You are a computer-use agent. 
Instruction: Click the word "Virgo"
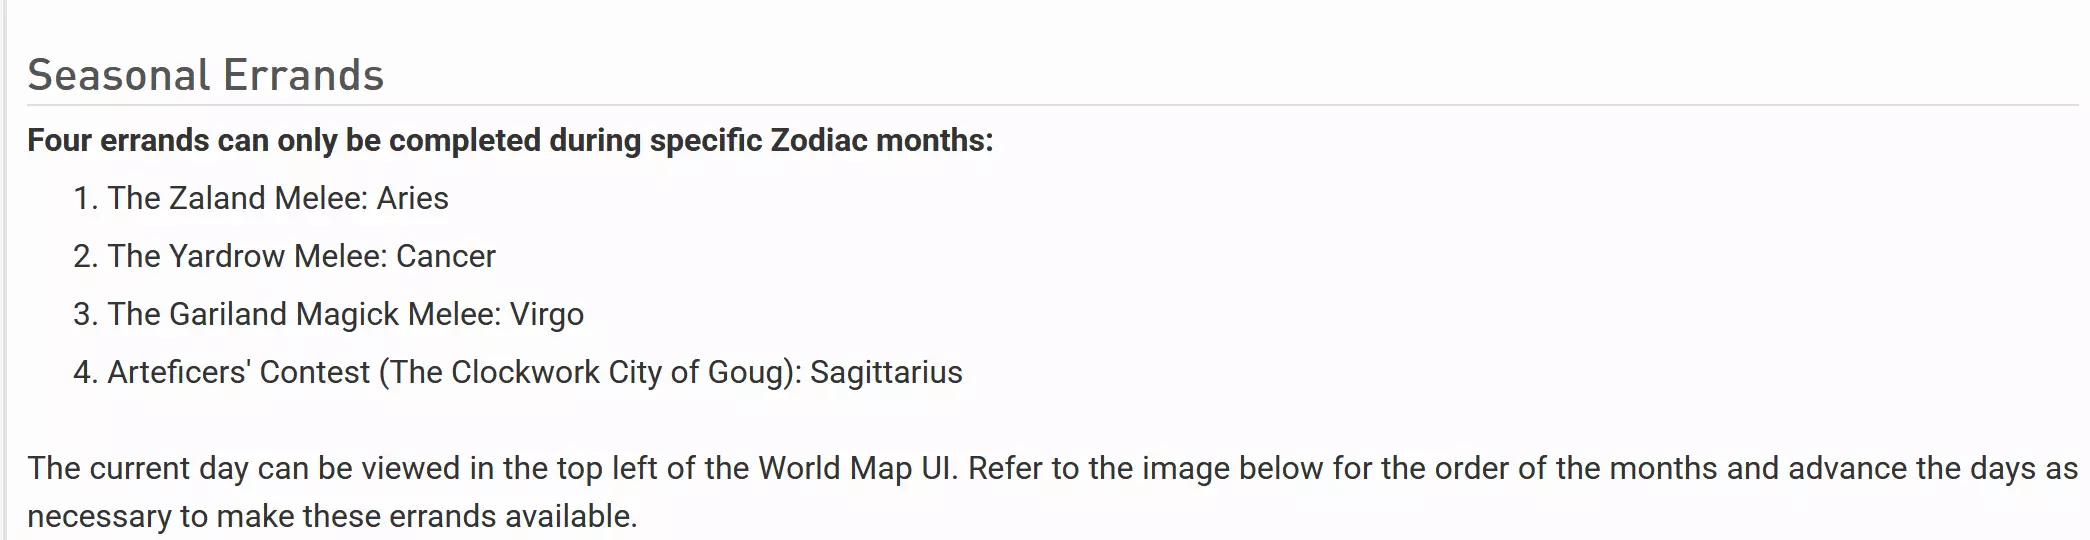point(546,314)
